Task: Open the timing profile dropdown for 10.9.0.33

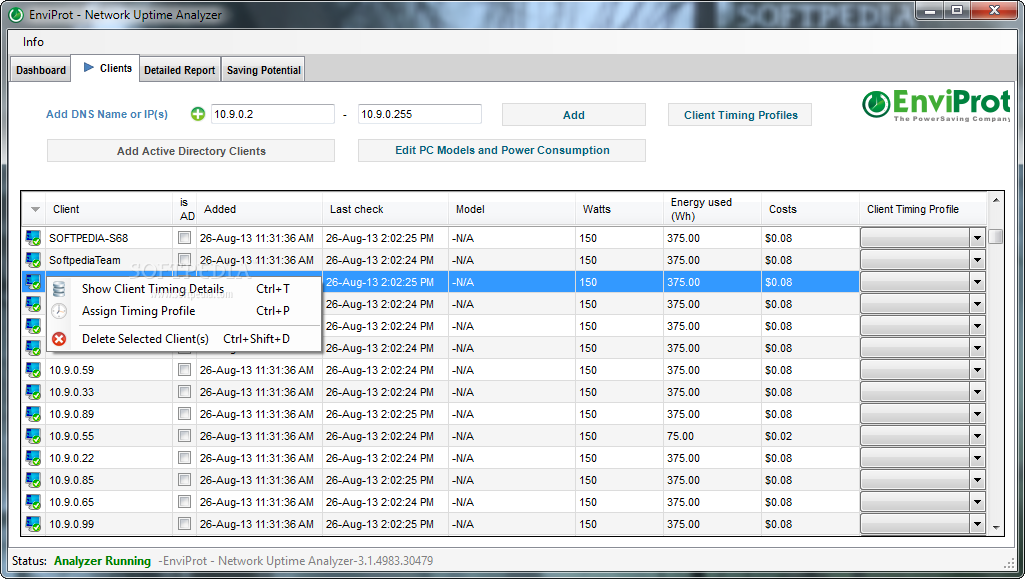Action: [977, 392]
